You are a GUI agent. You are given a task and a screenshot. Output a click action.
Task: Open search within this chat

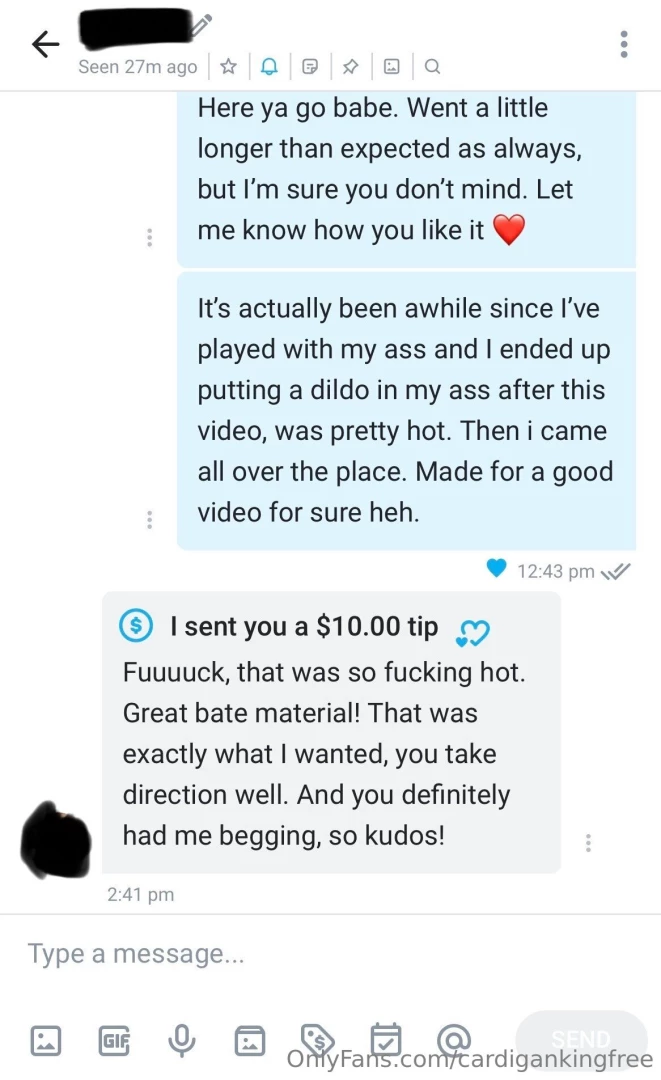pyautogui.click(x=431, y=66)
